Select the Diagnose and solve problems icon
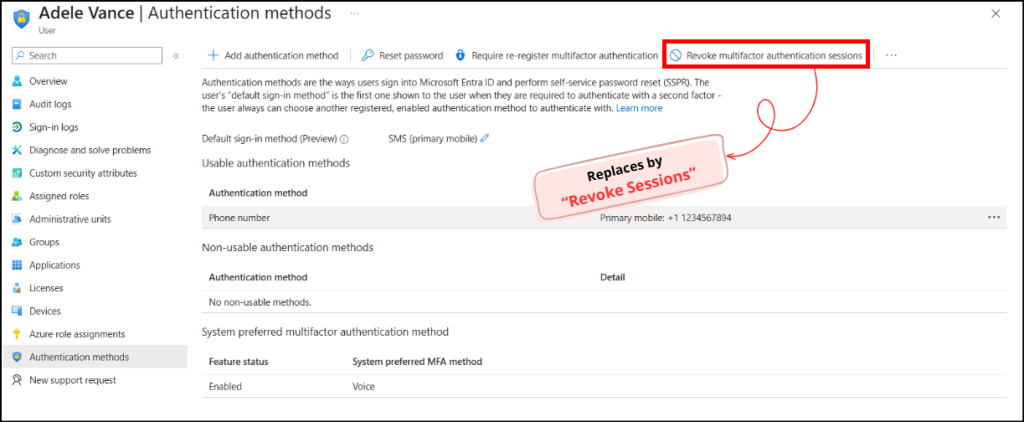 (x=18, y=150)
